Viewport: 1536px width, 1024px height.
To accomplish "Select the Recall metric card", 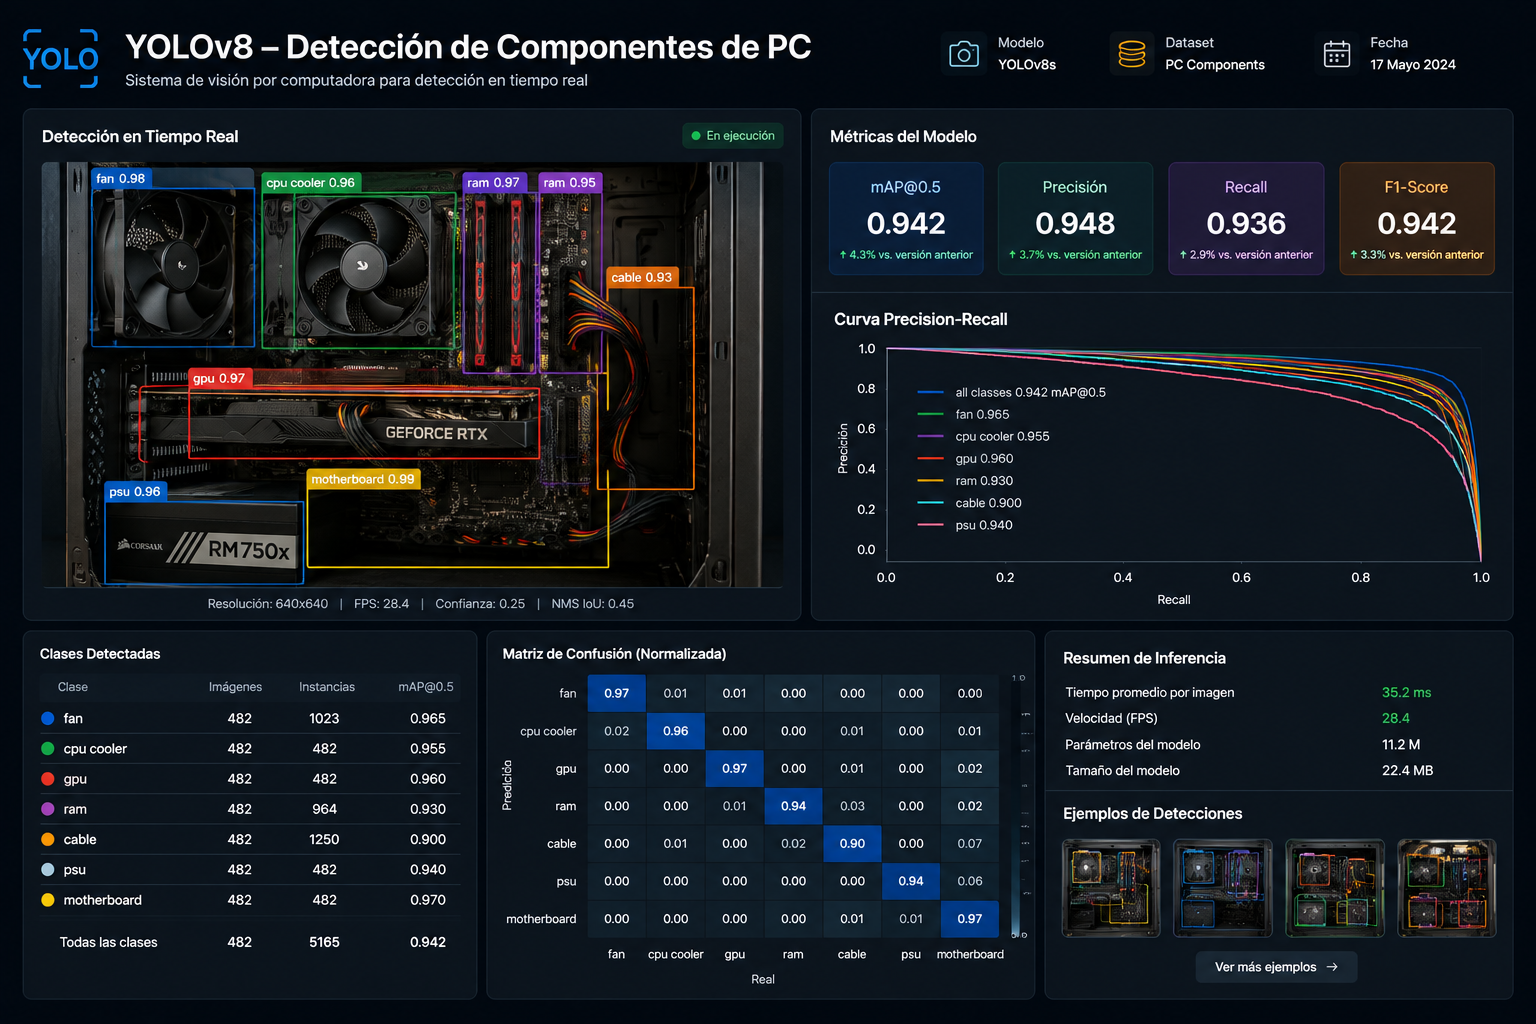I will 1246,219.
